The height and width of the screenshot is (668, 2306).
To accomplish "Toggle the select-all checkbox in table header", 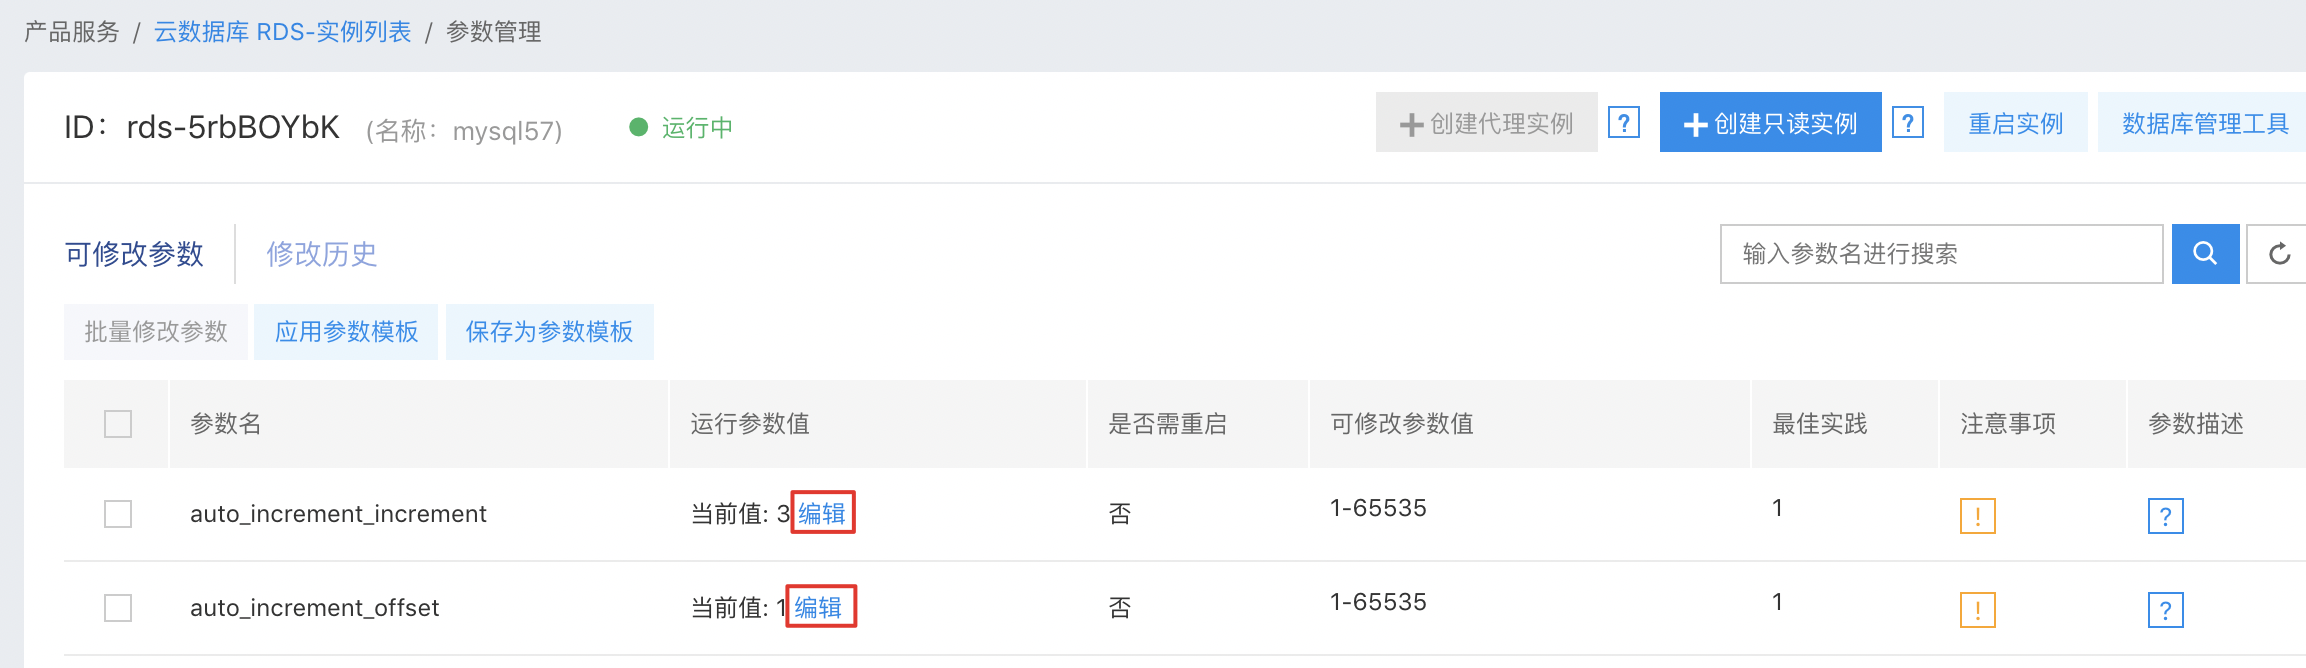I will (x=118, y=424).
